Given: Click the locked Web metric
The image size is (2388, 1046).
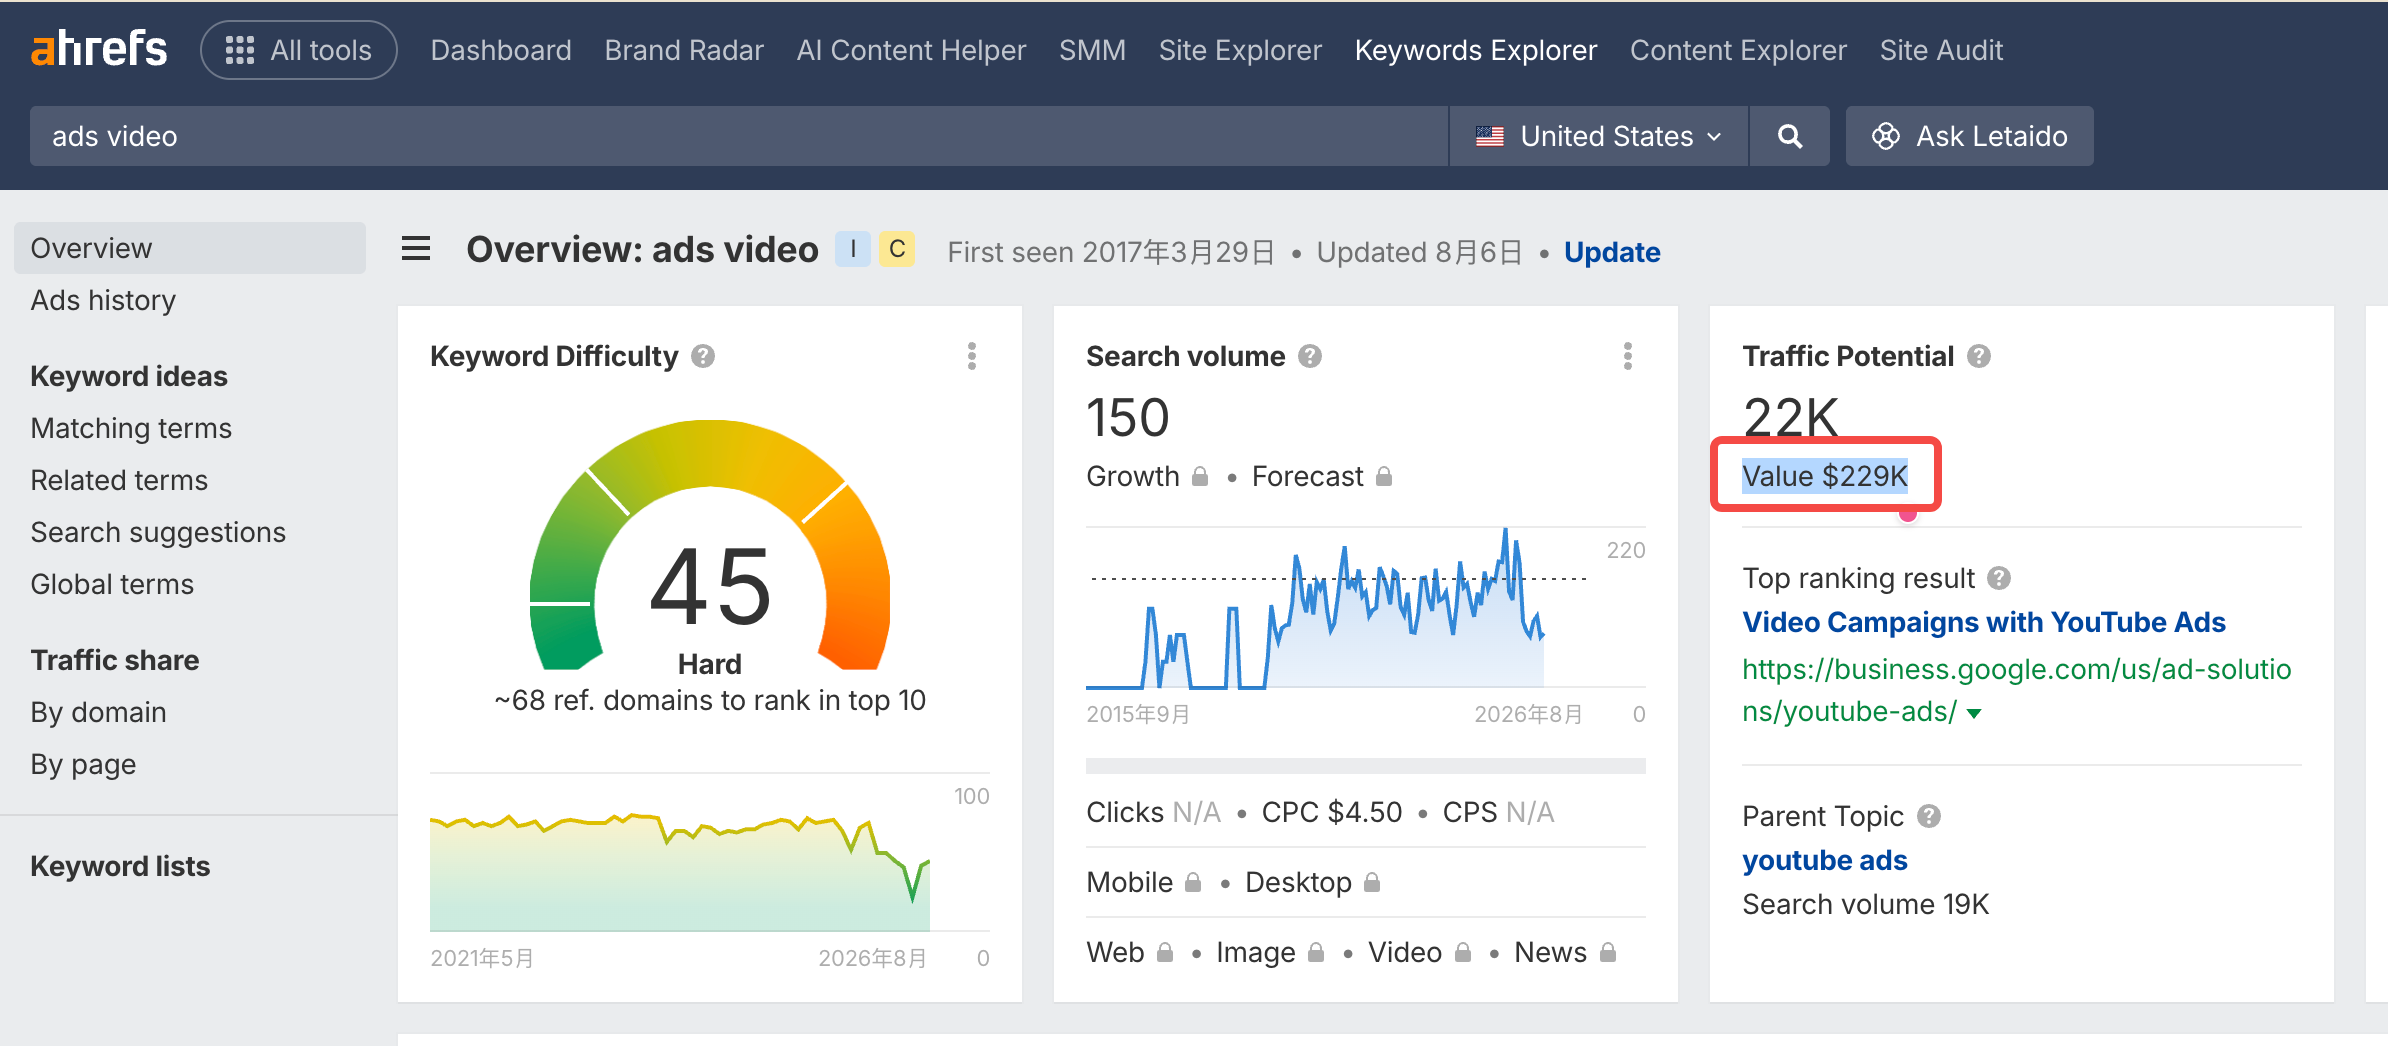Looking at the screenshot, I should [1129, 952].
